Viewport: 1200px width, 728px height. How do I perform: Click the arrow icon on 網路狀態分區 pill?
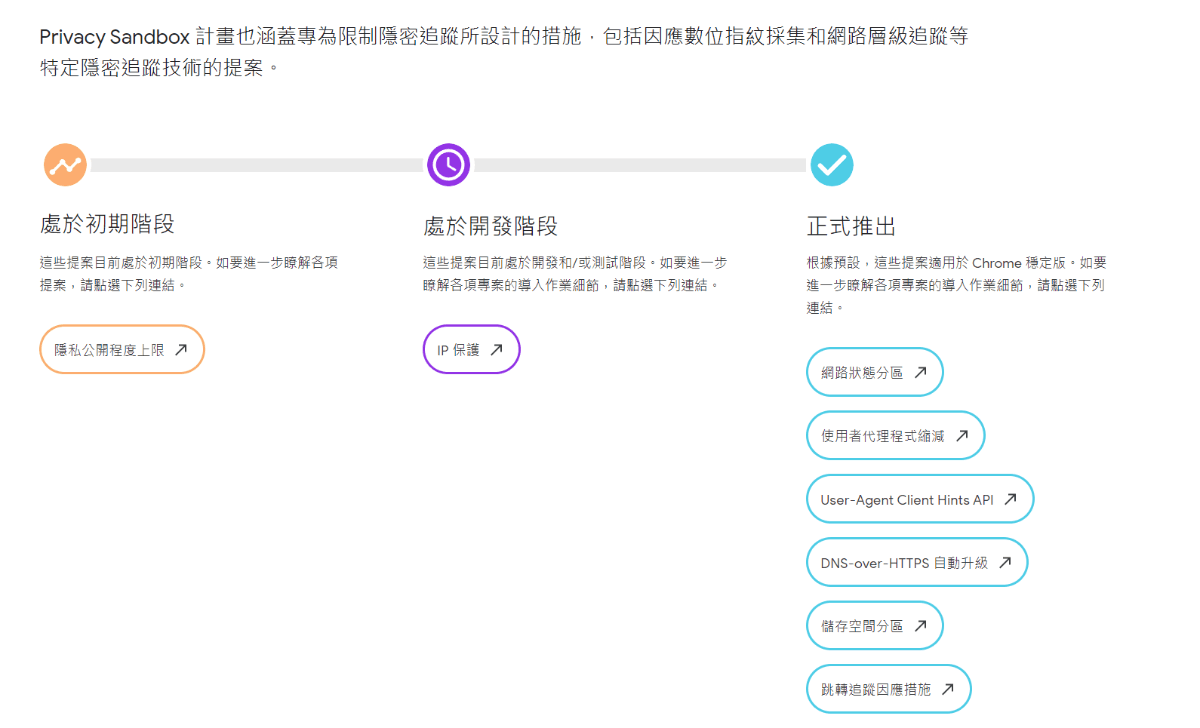pos(921,370)
